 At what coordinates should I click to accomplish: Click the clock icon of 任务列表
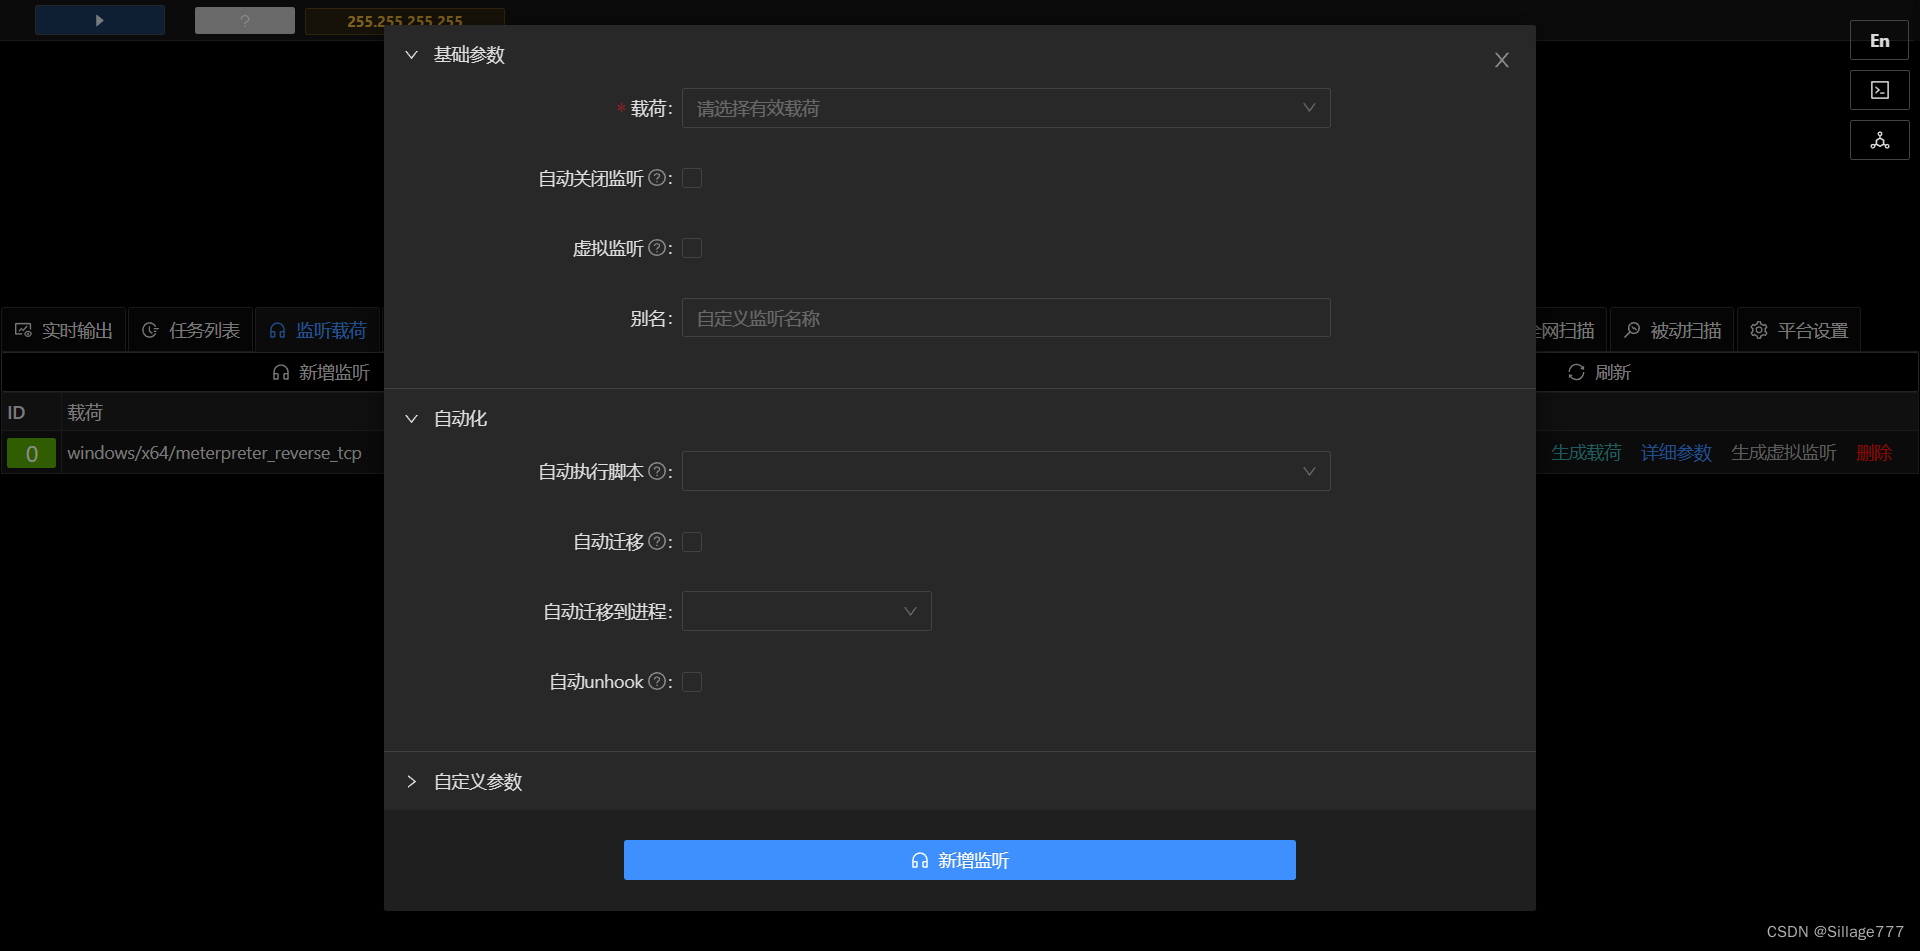tap(150, 330)
